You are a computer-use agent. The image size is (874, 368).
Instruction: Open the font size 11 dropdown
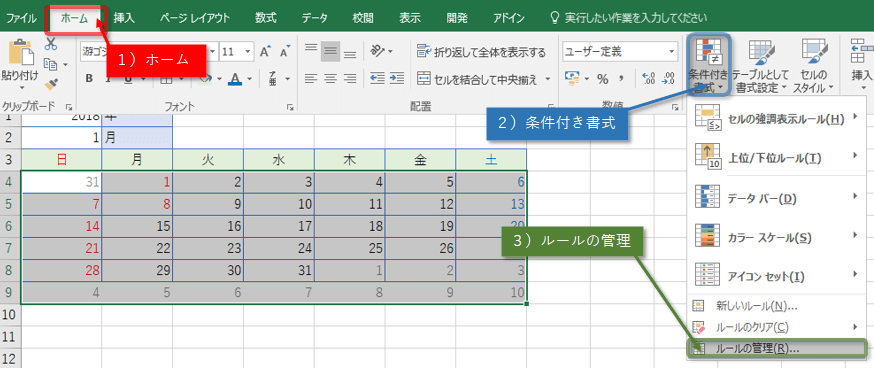point(247,52)
